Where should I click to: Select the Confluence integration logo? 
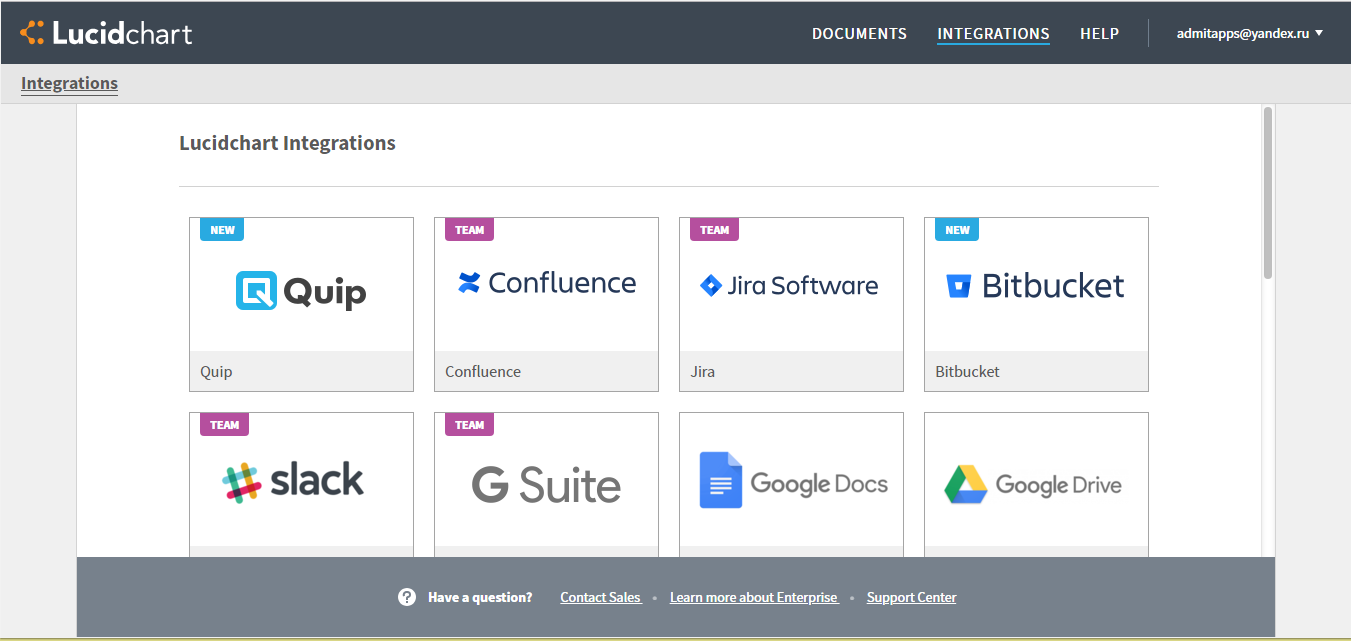pos(546,283)
